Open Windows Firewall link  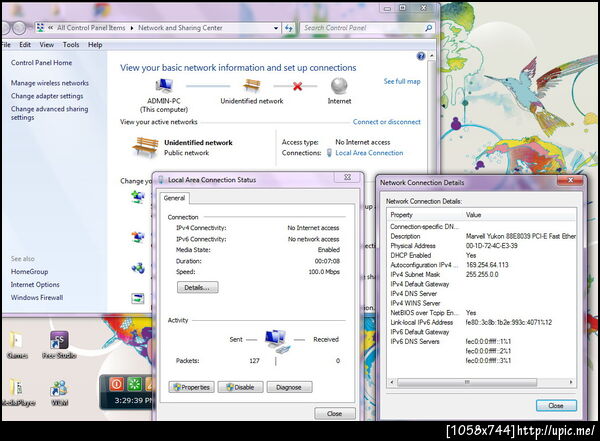37,297
